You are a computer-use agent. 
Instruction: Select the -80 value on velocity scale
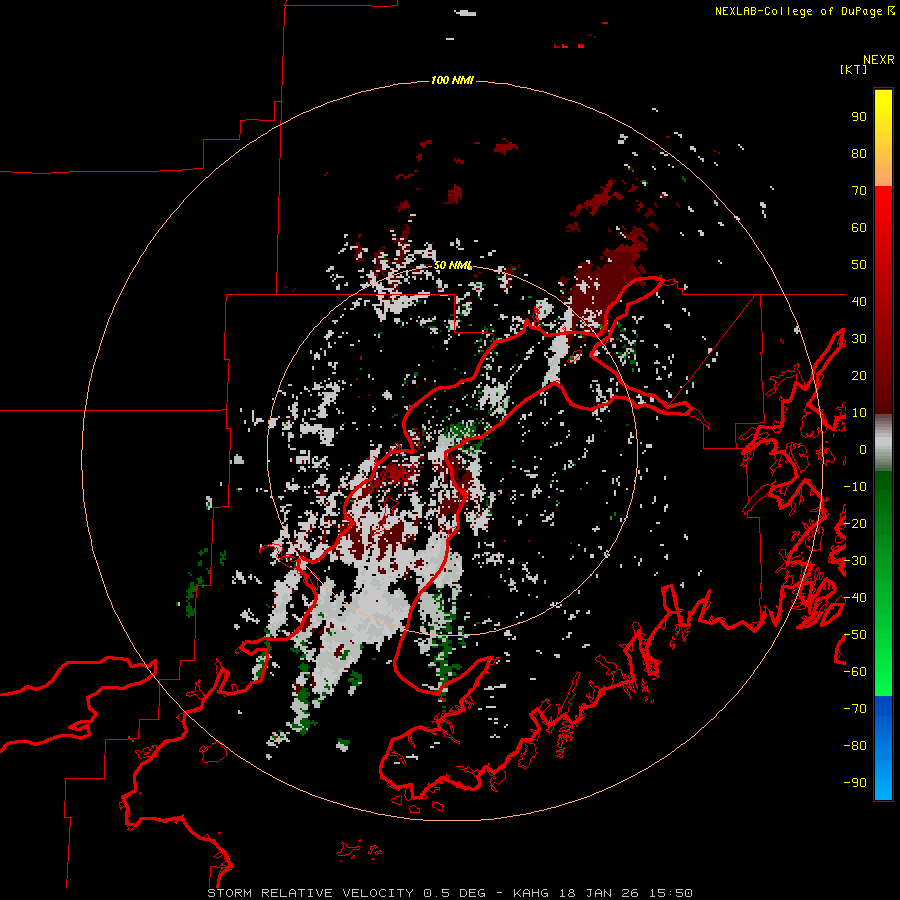tap(855, 746)
